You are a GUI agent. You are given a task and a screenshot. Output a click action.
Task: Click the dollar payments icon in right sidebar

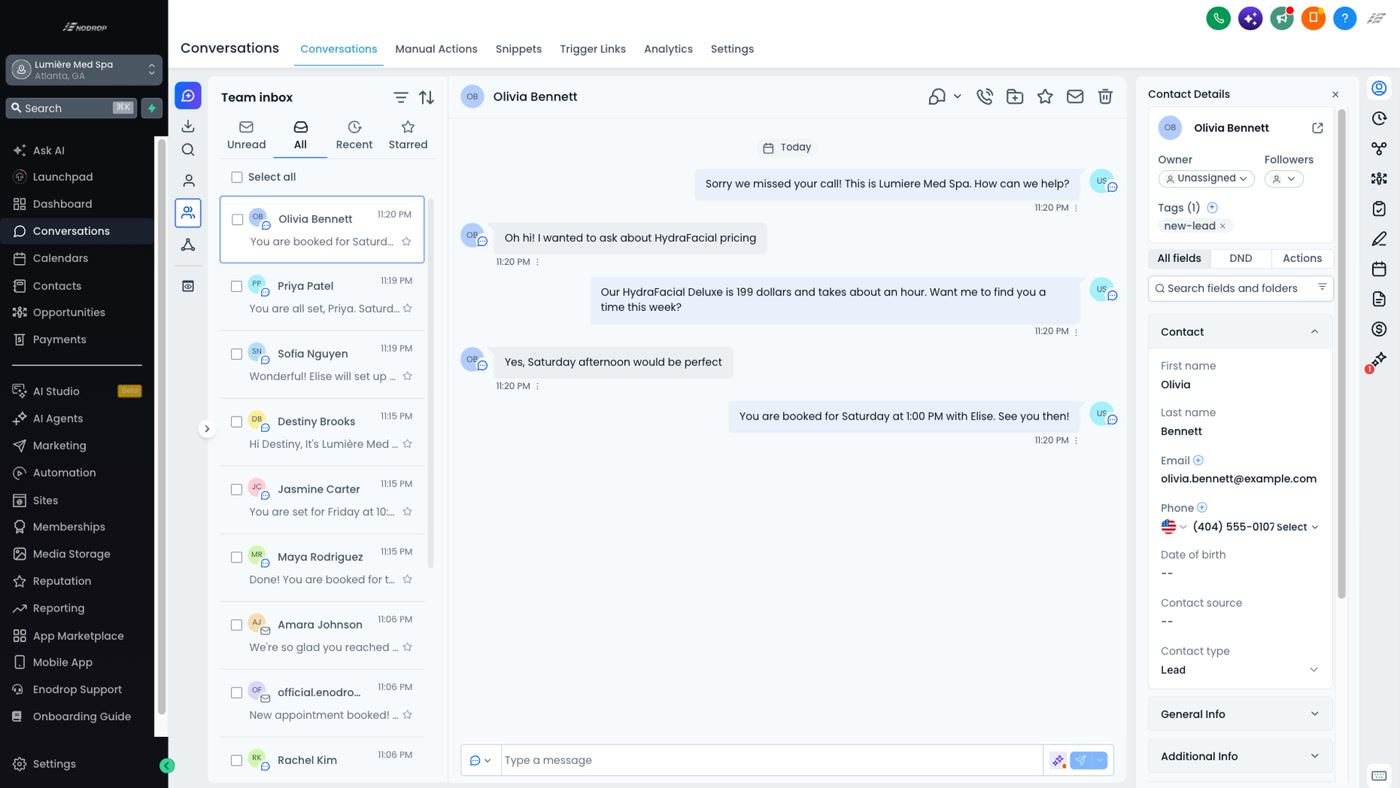(x=1379, y=329)
